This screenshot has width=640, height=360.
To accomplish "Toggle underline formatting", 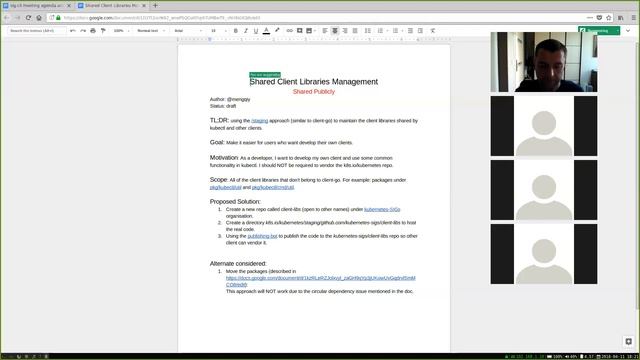I will click(256, 31).
